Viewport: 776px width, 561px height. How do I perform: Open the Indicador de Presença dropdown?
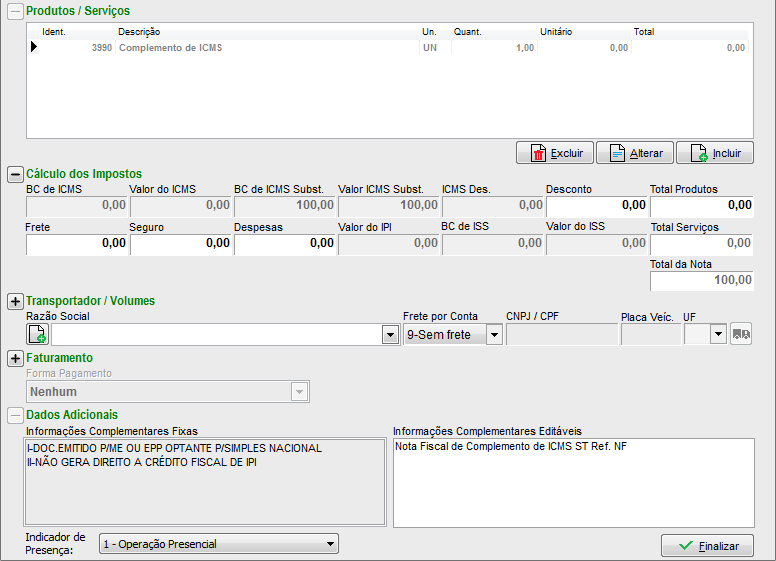coord(330,544)
